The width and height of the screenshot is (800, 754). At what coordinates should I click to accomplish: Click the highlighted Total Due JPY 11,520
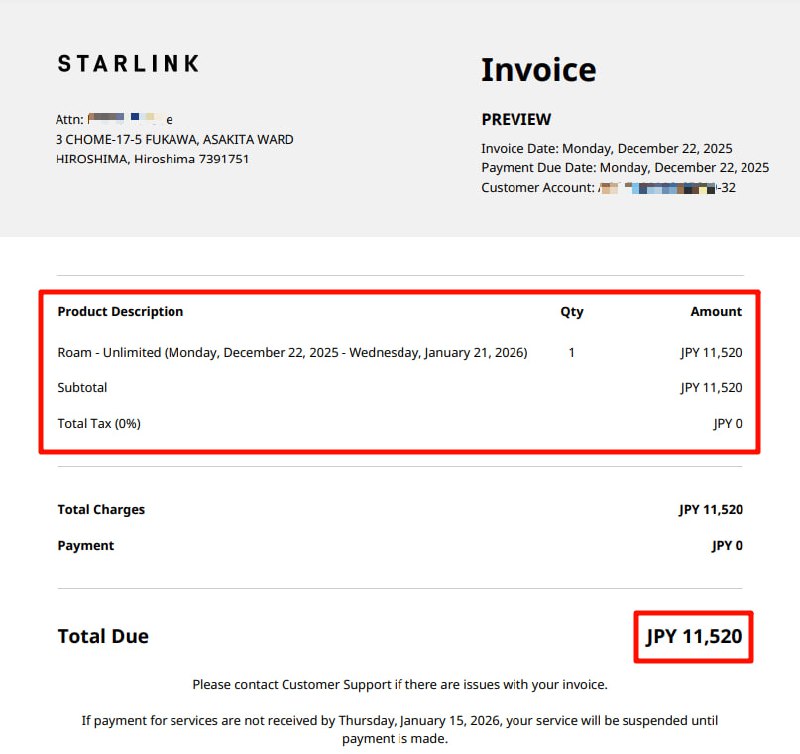pyautogui.click(x=694, y=636)
